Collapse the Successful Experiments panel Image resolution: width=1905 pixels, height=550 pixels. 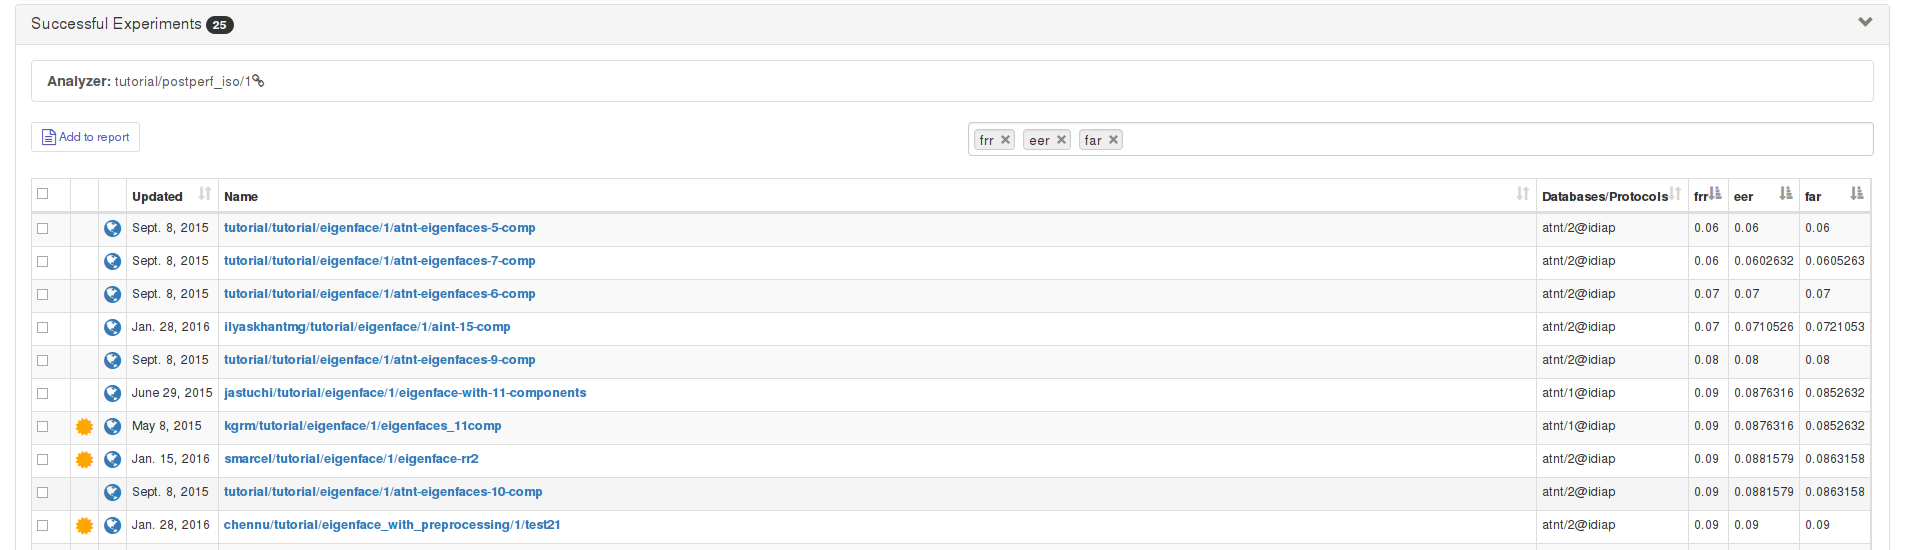[1865, 22]
